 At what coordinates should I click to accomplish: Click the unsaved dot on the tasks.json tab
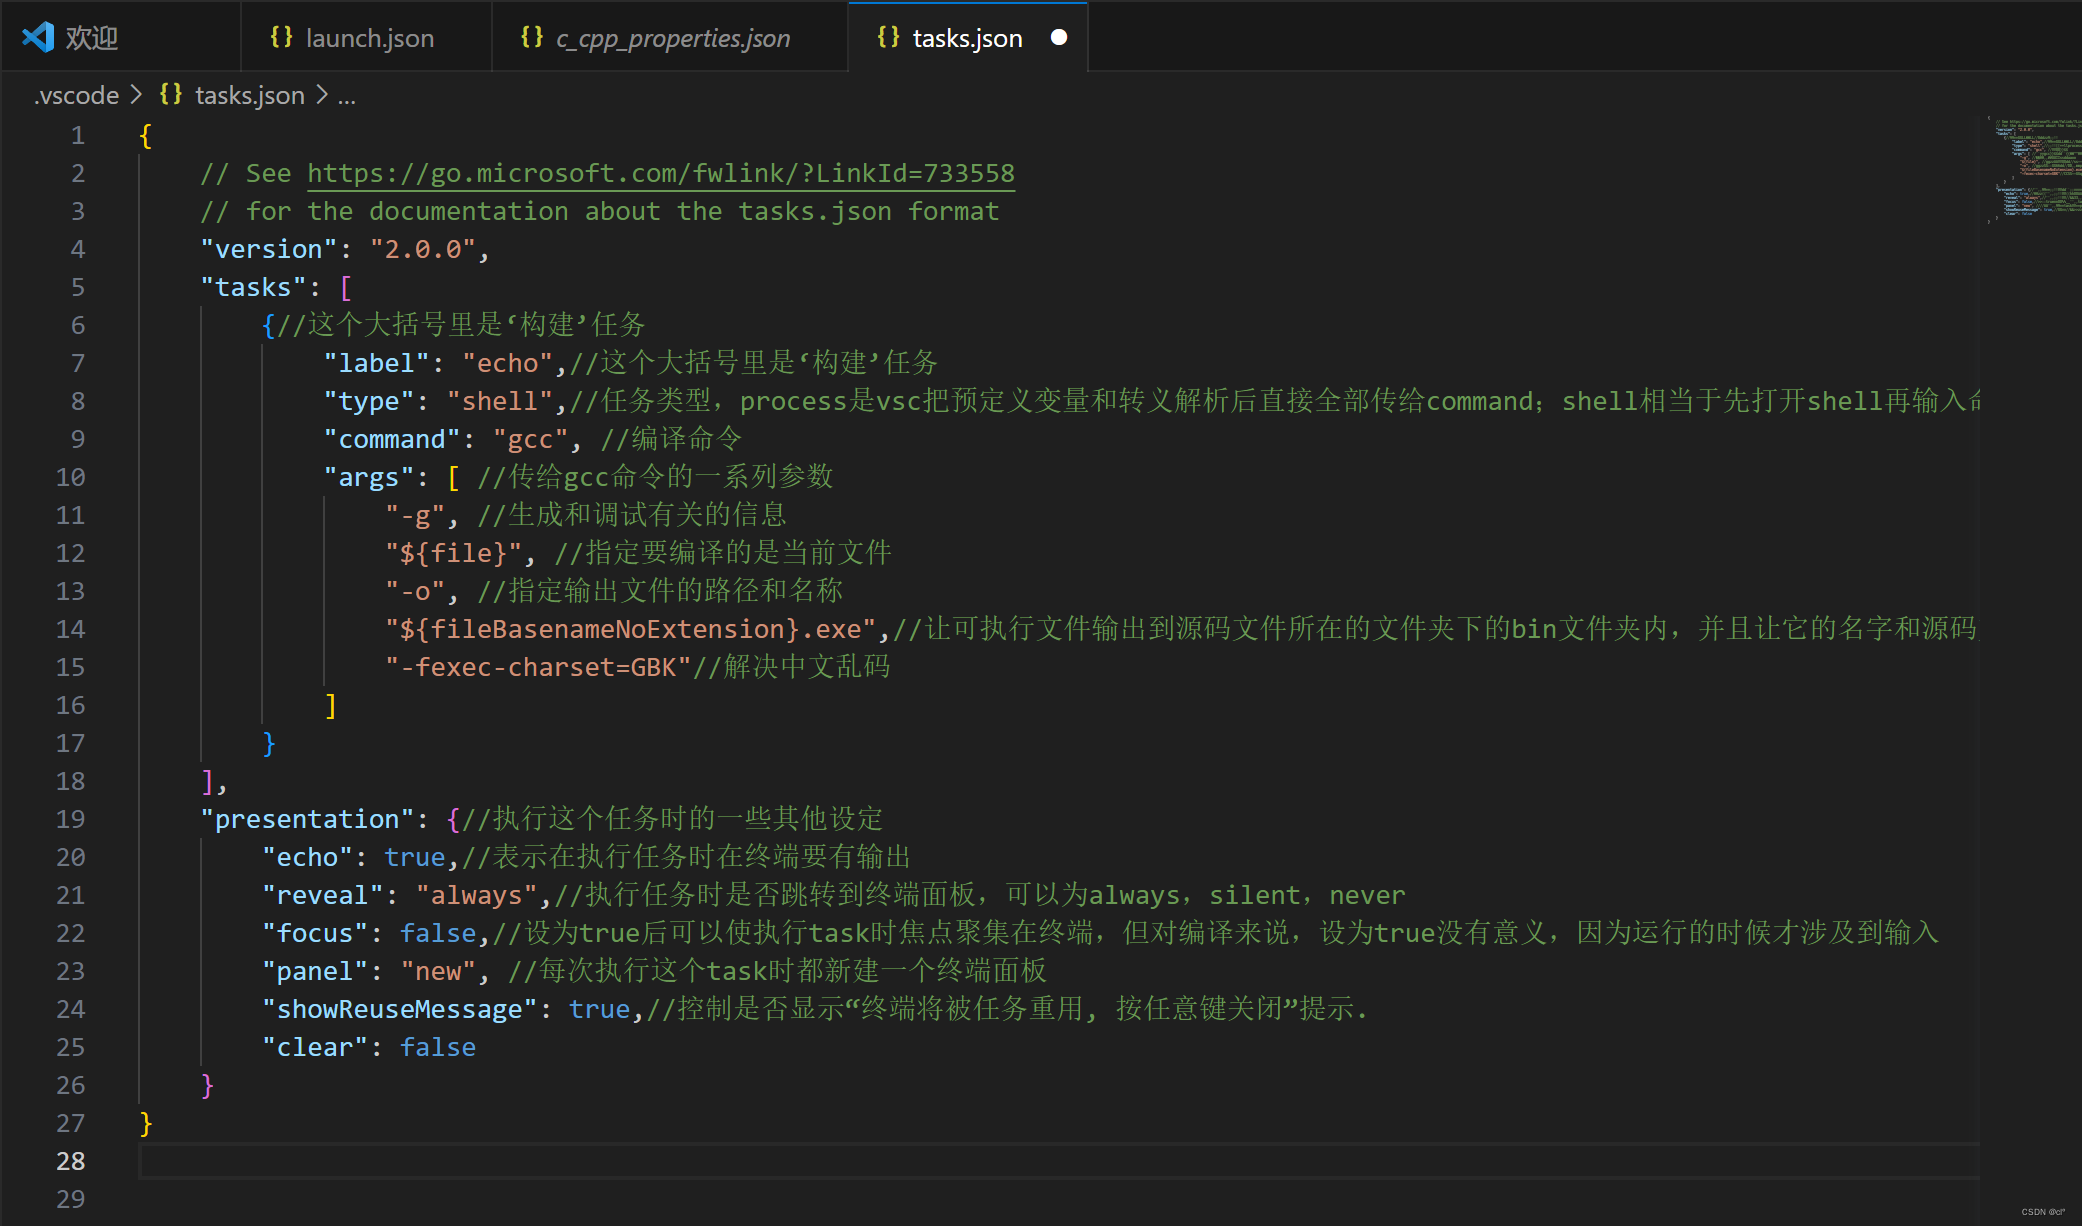point(1059,37)
